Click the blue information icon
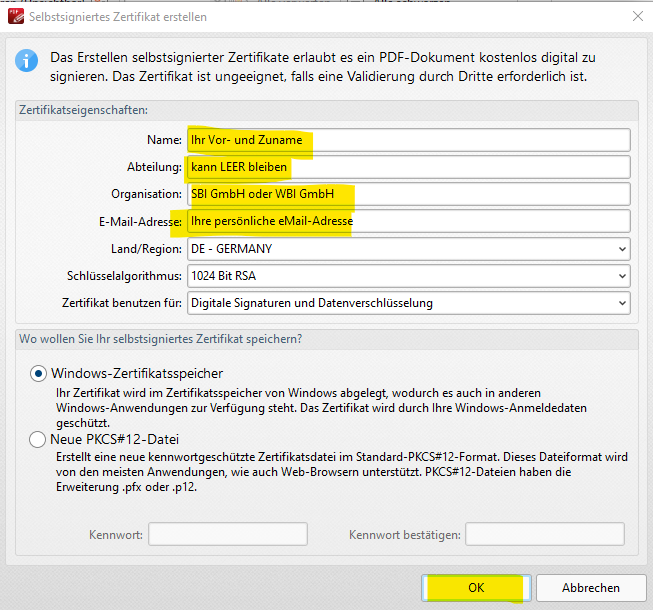Screen dimensions: 653x610 point(26,62)
